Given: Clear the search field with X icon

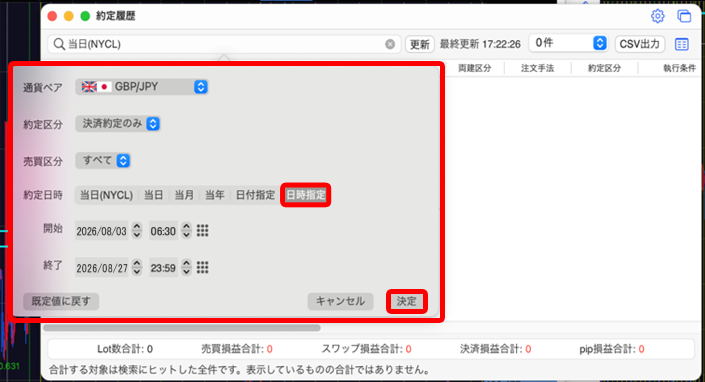Looking at the screenshot, I should point(390,44).
